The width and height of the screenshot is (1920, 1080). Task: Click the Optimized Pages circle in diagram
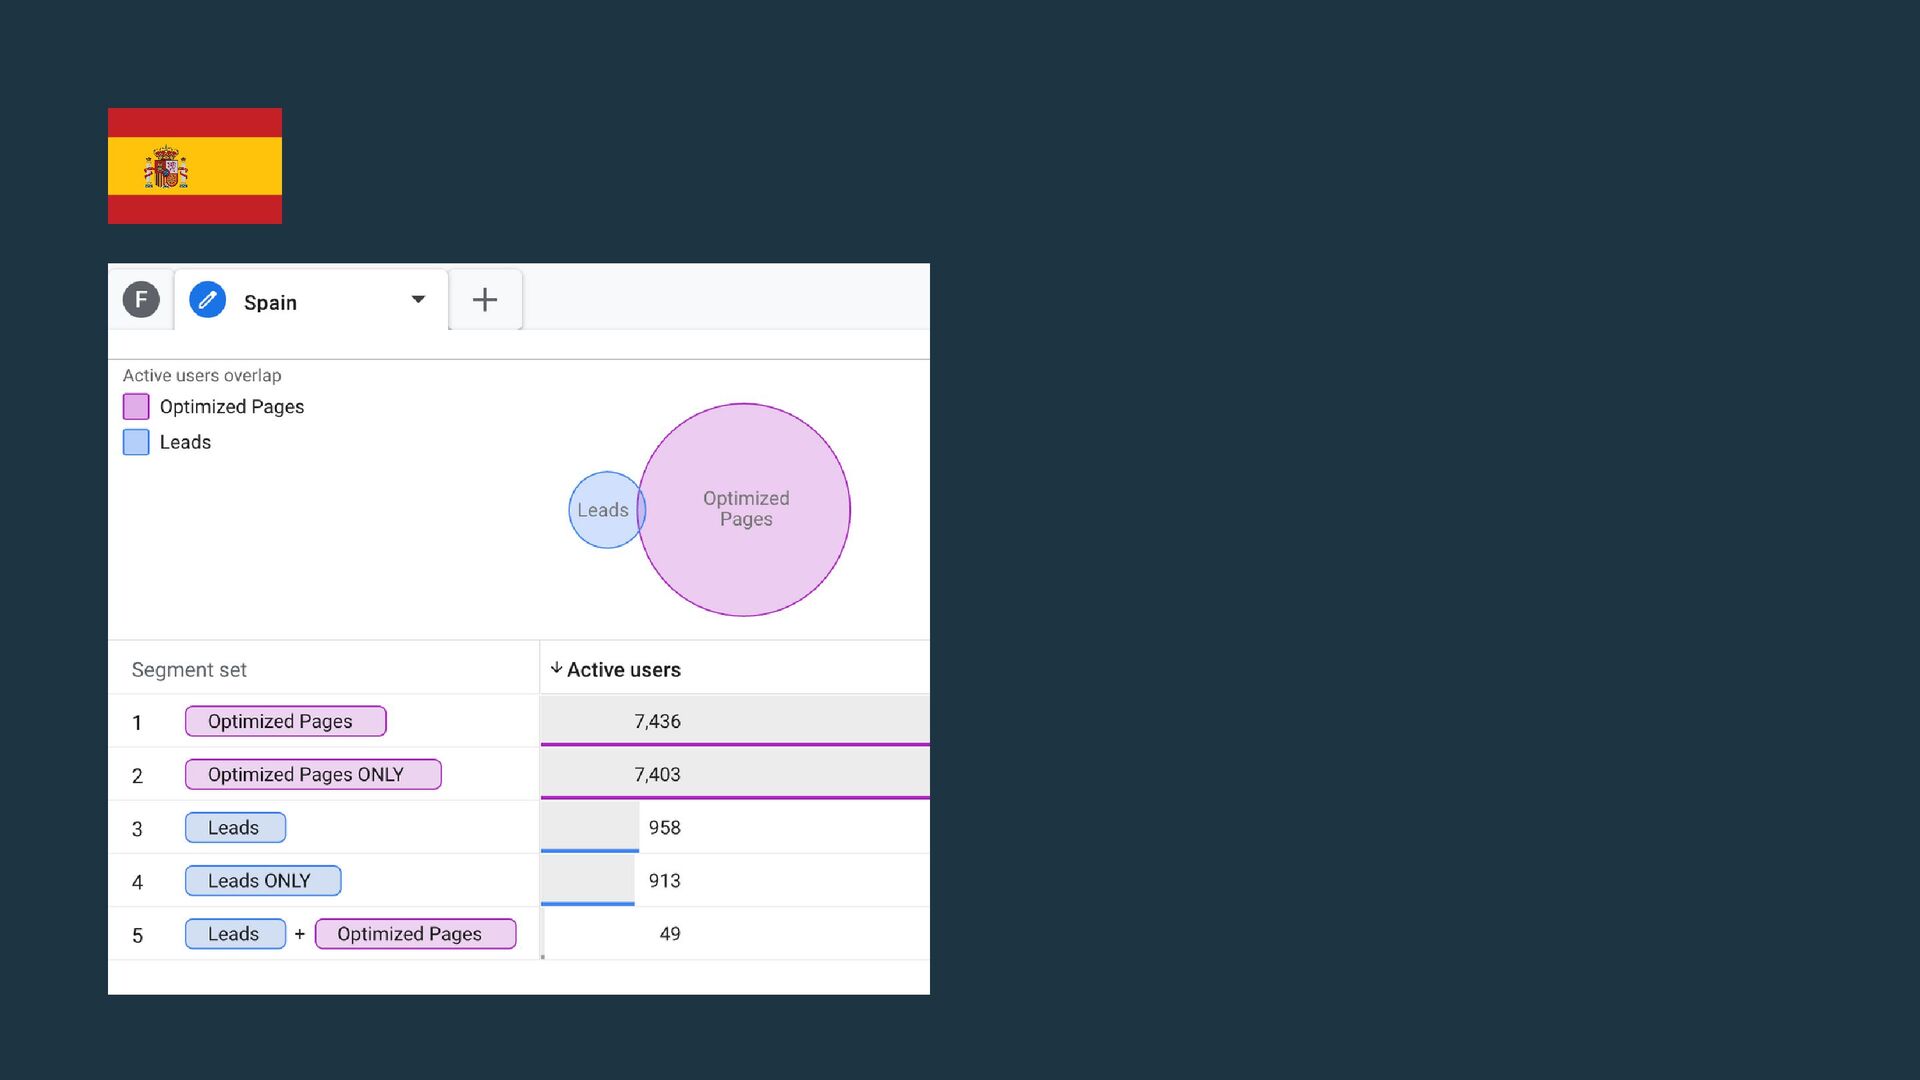pyautogui.click(x=746, y=509)
